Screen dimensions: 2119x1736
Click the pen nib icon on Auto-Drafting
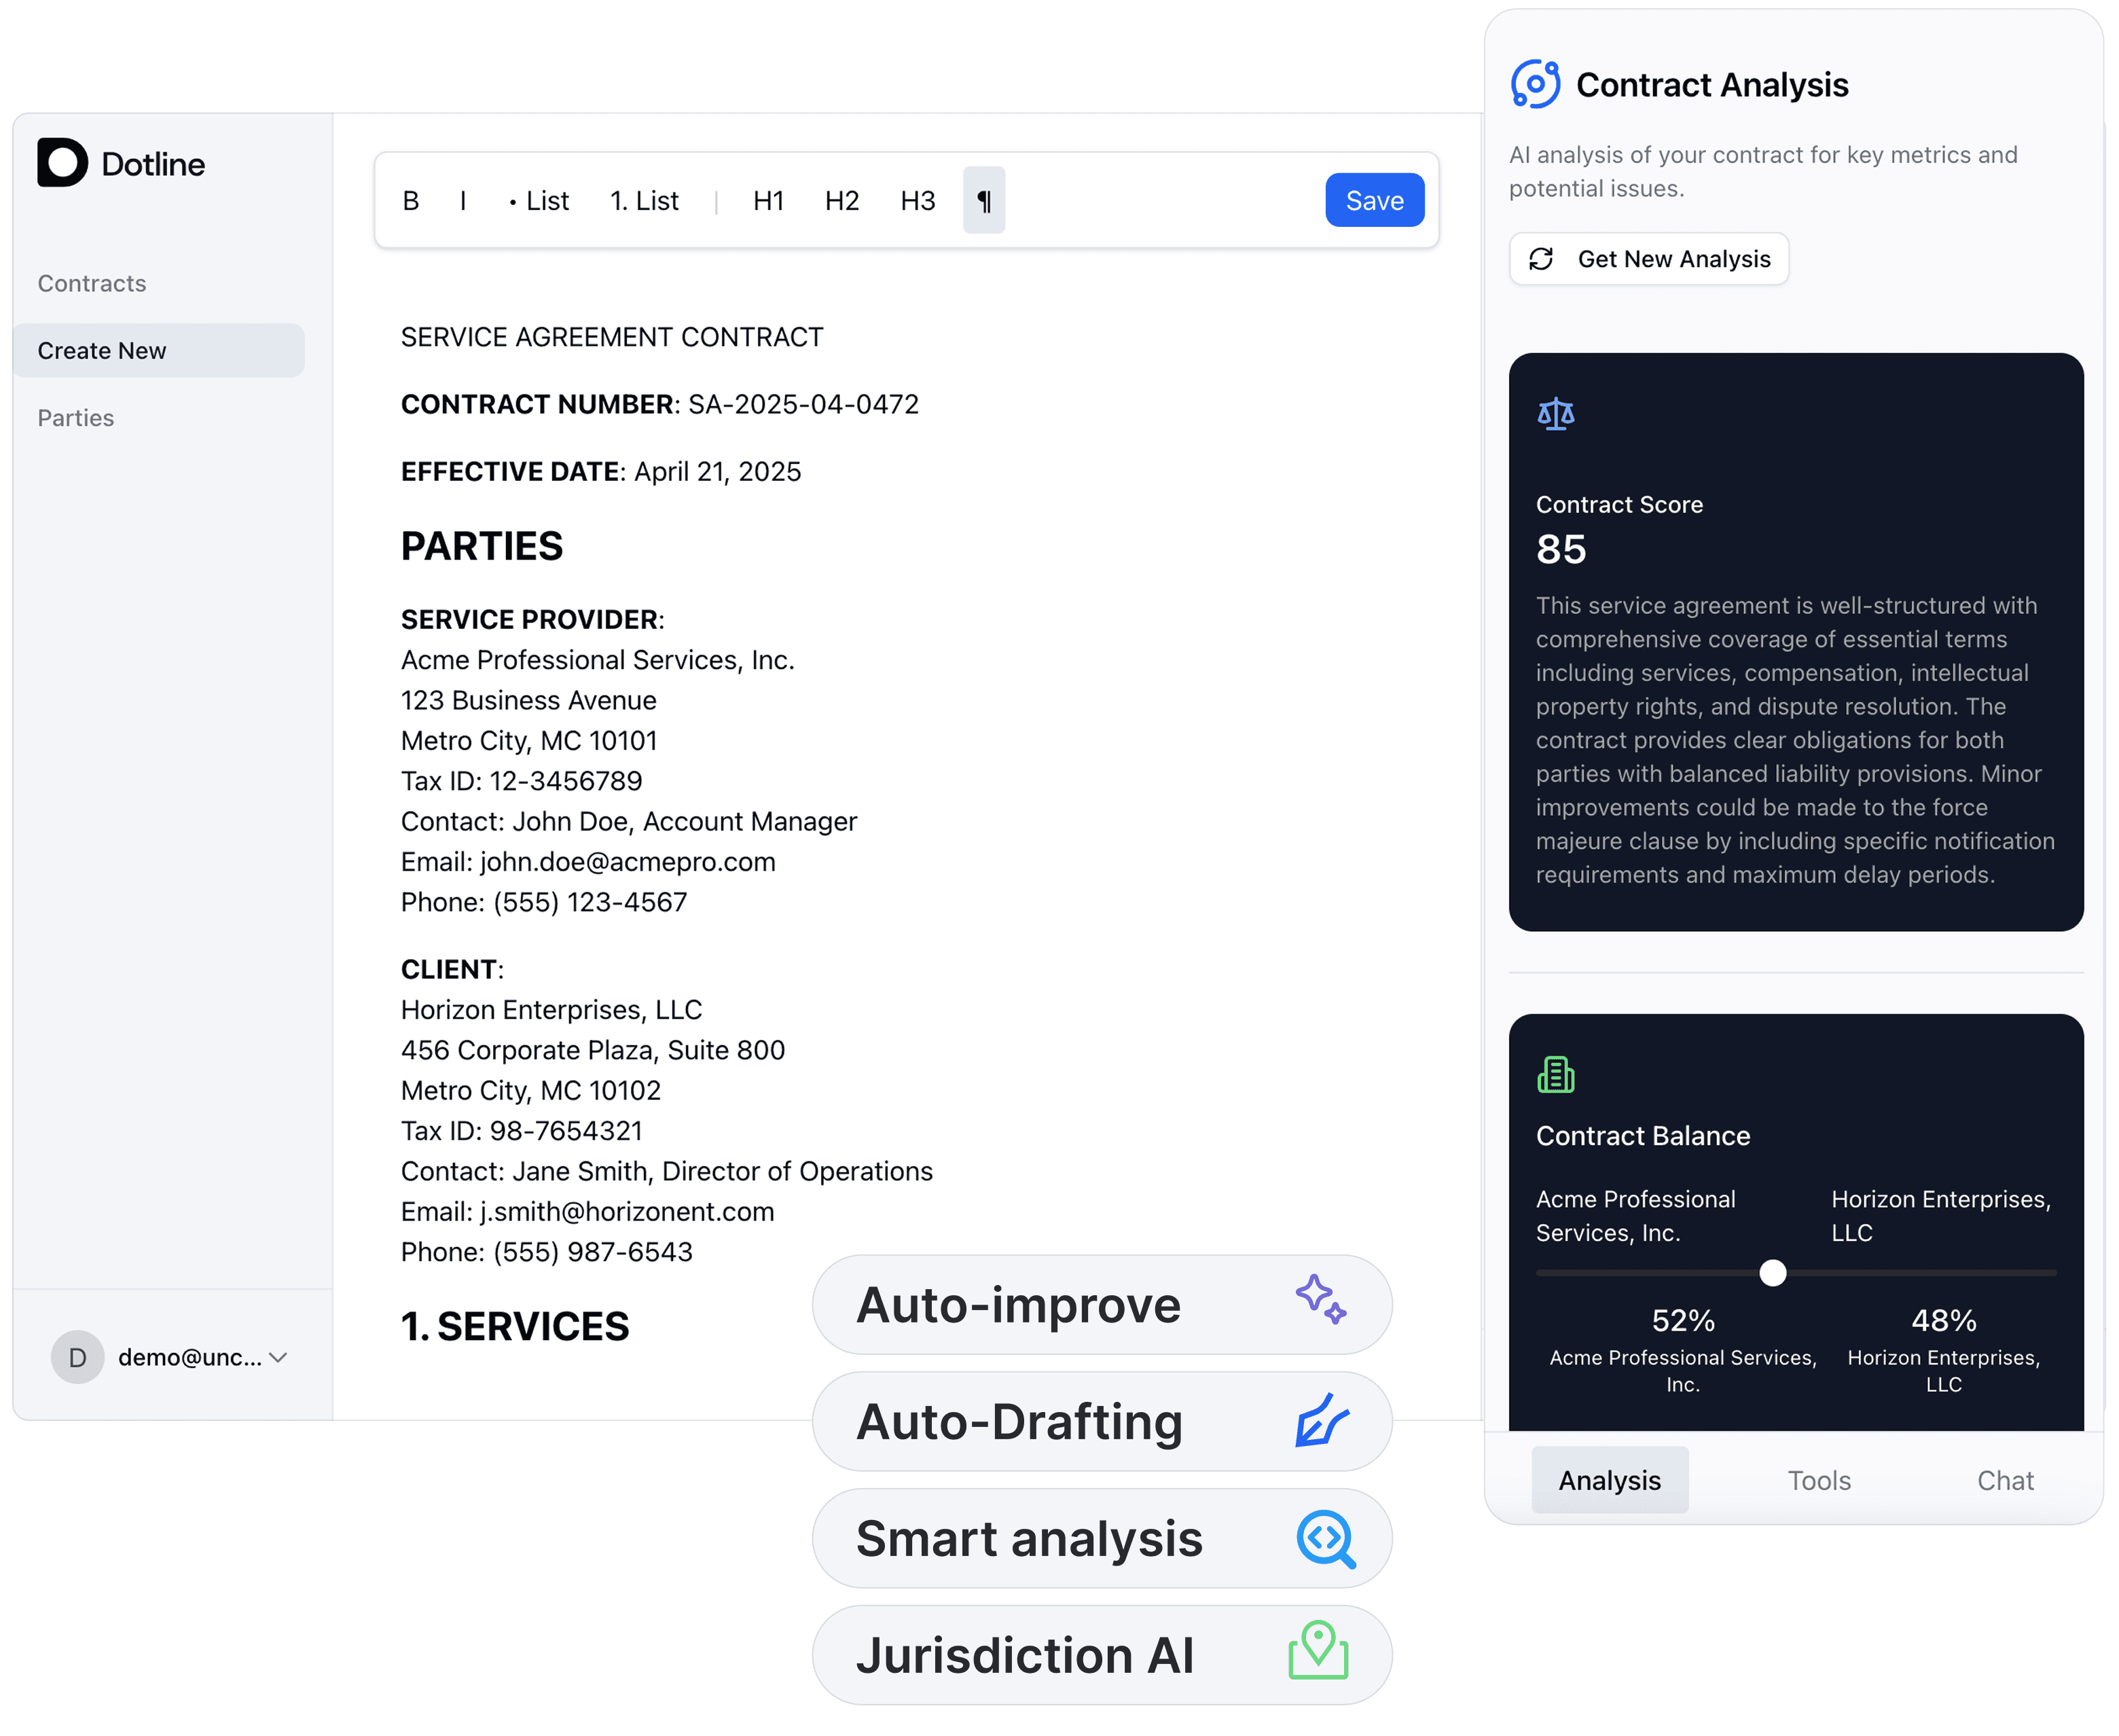click(x=1322, y=1420)
